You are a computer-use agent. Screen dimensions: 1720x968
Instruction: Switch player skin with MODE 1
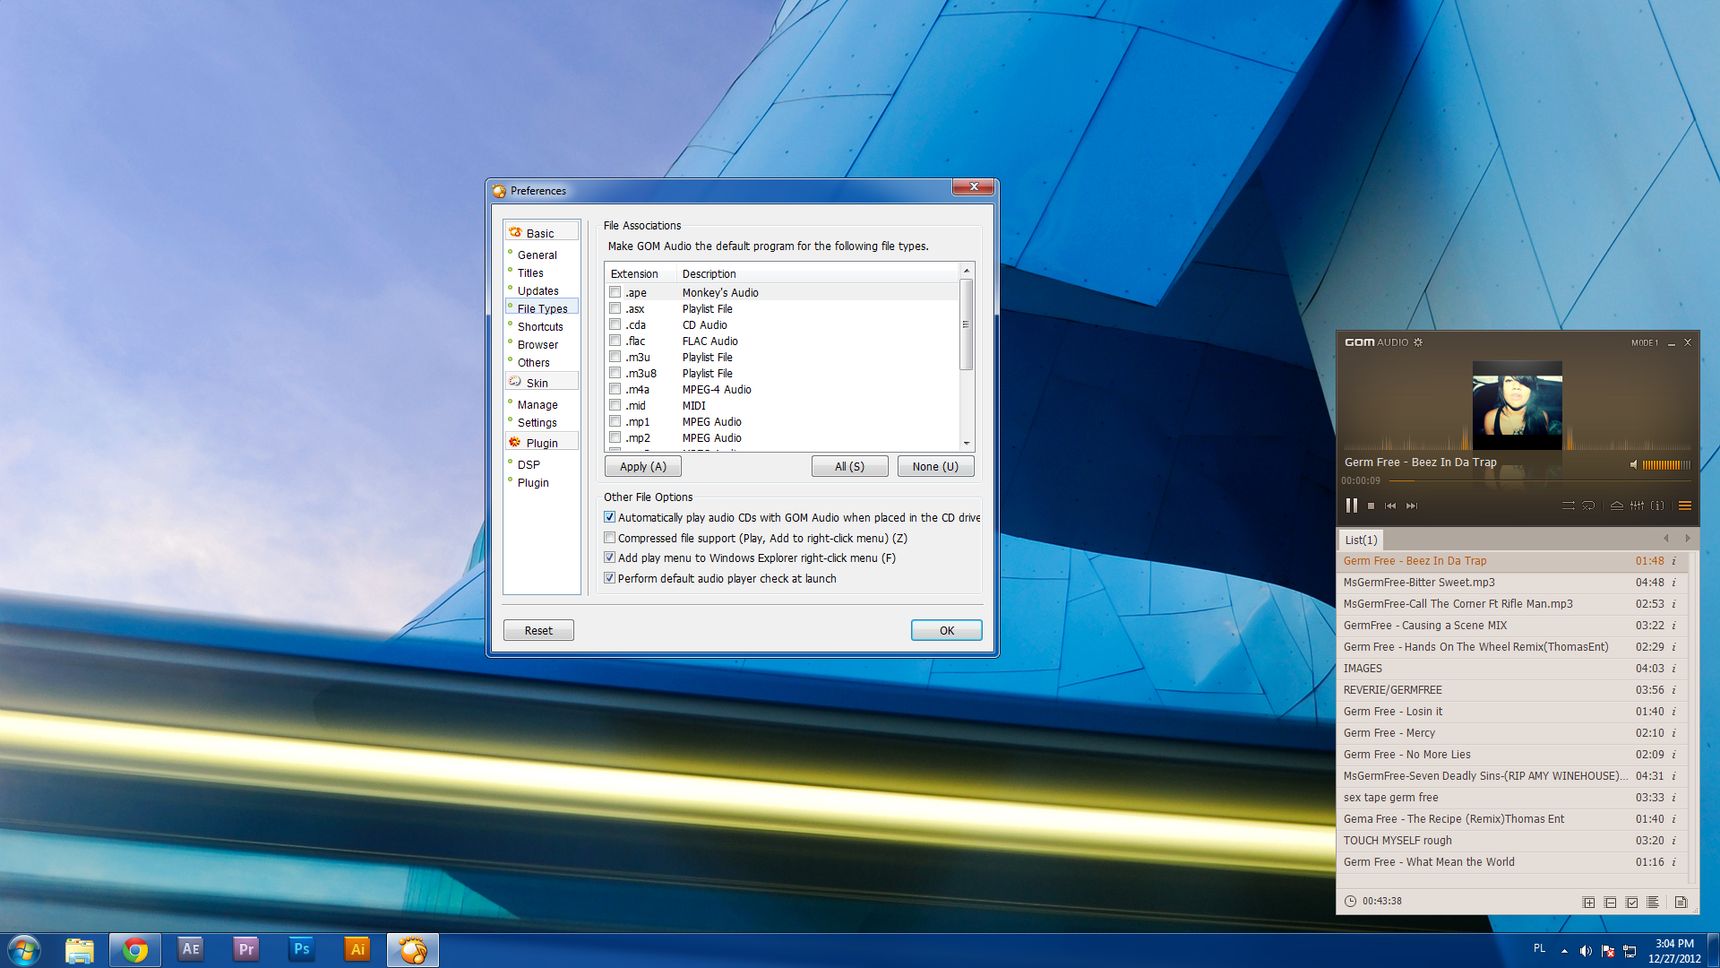click(1645, 343)
